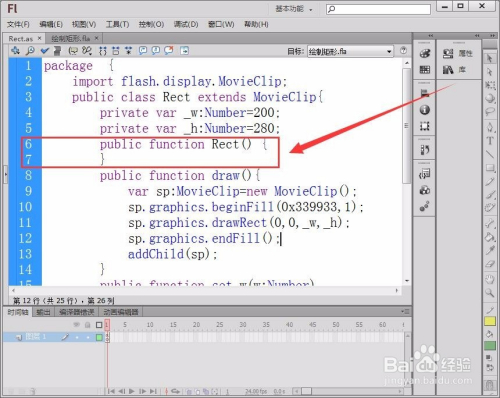Screen dimensions: 500x398
Task: Open the Swatches grid panel icon
Action: [x=424, y=70]
